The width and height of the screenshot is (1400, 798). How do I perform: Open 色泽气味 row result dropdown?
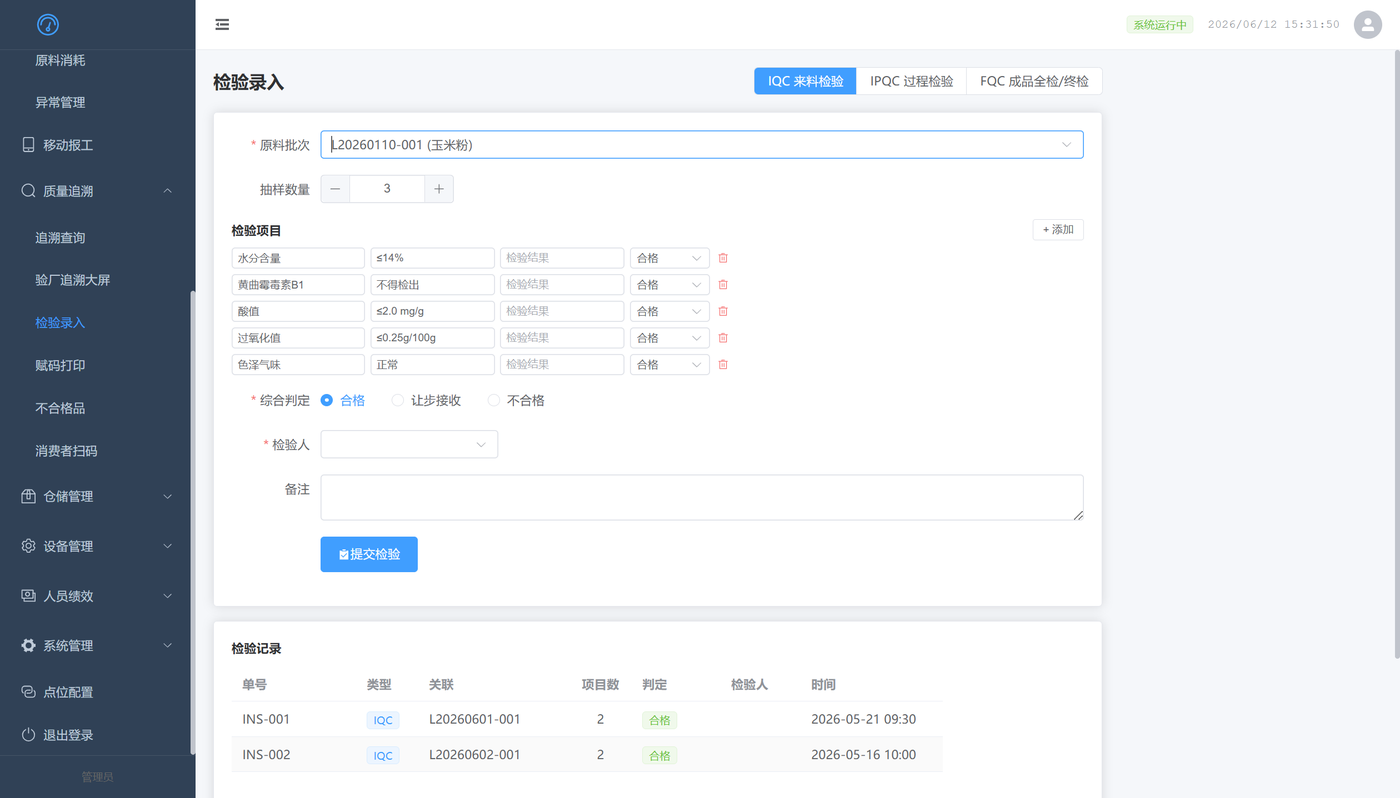point(670,365)
